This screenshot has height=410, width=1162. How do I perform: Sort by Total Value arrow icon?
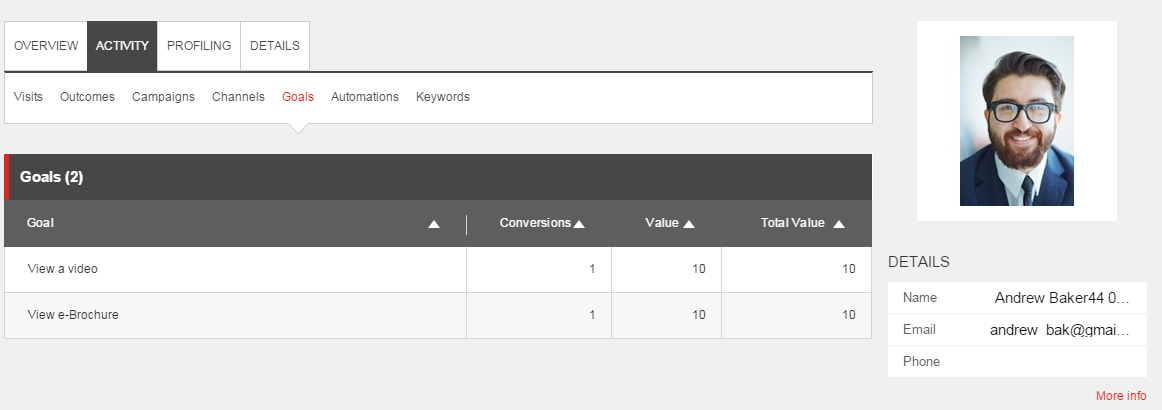click(x=839, y=224)
